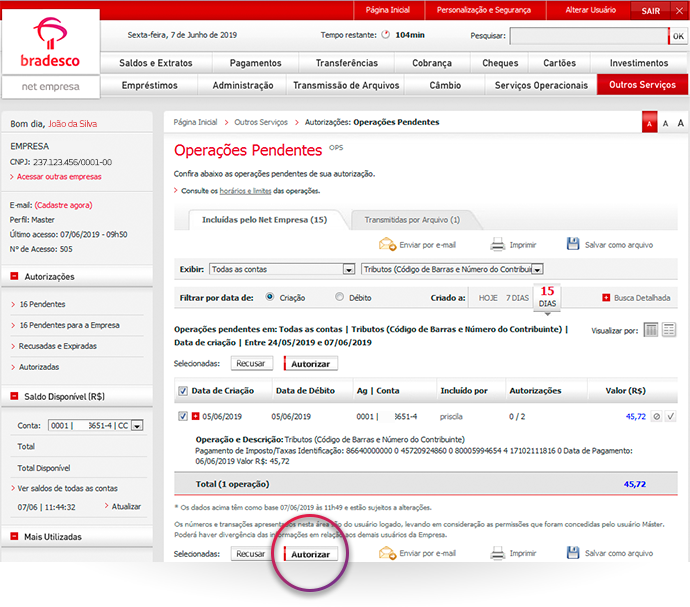The image size is (690, 607).
Task: Click the bottom Autorizar button
Action: point(310,553)
